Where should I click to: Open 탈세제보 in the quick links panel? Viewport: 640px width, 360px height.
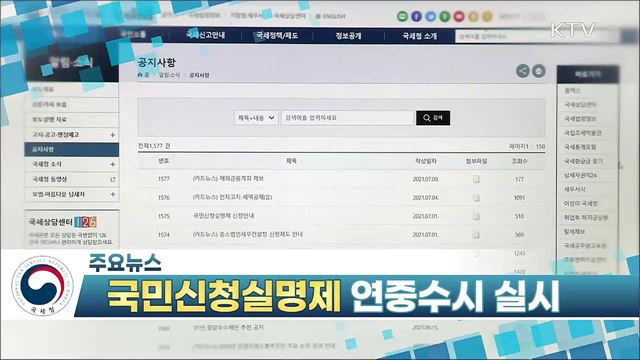[x=575, y=231]
